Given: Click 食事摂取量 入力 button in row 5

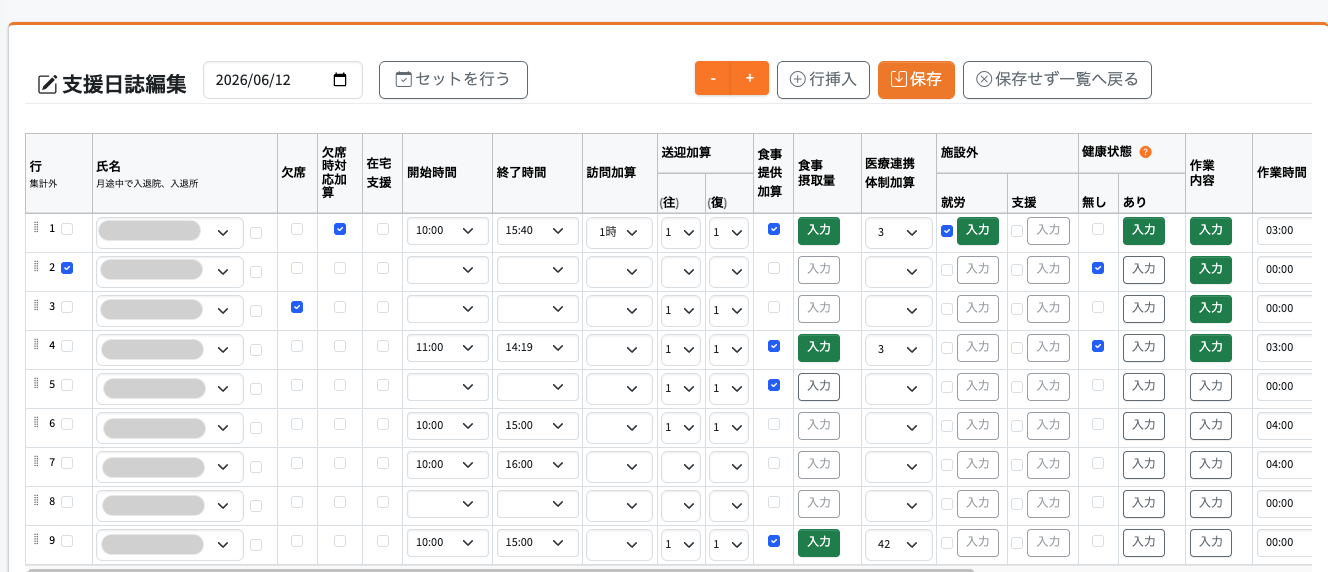Looking at the screenshot, I should [819, 386].
